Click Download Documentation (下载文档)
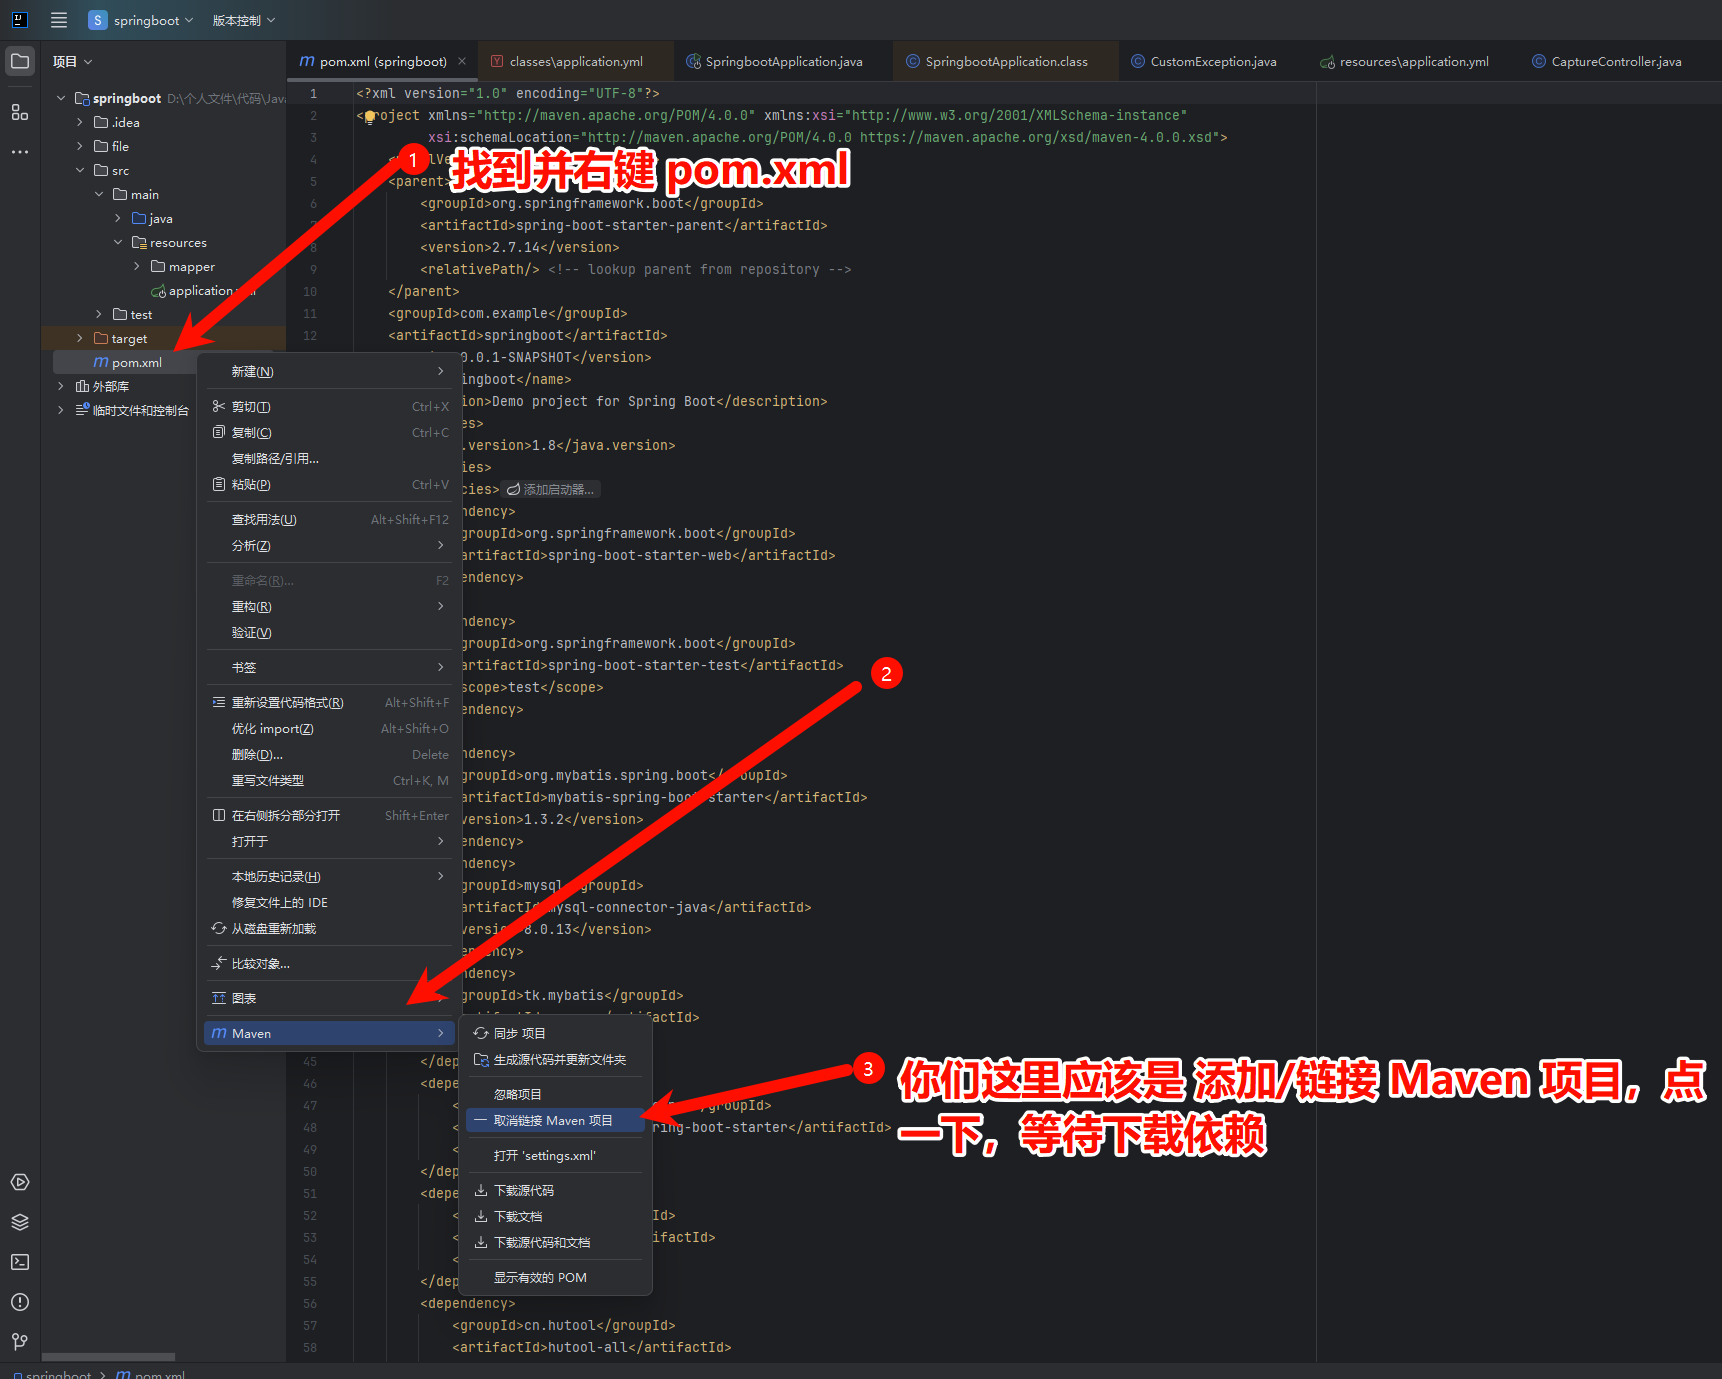The width and height of the screenshot is (1722, 1379). click(x=556, y=1216)
